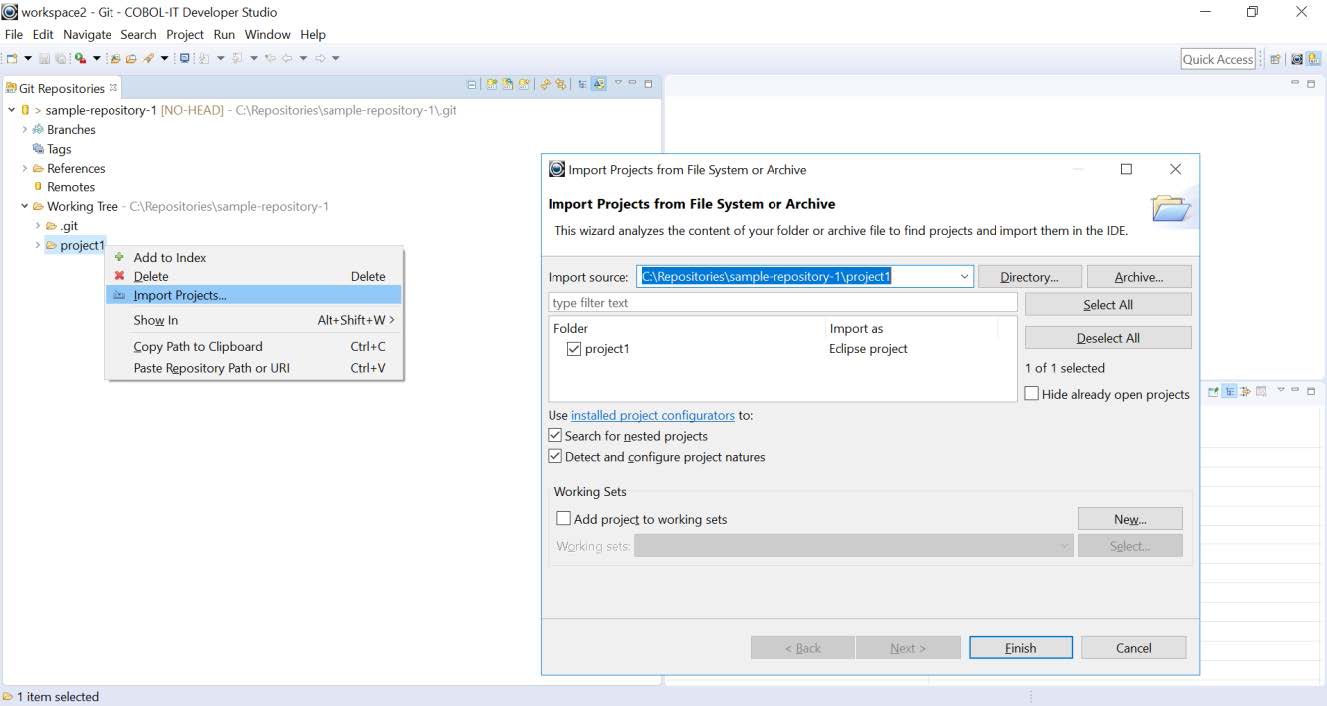
Task: Uncheck the project1 folder checkbox
Action: [575, 348]
